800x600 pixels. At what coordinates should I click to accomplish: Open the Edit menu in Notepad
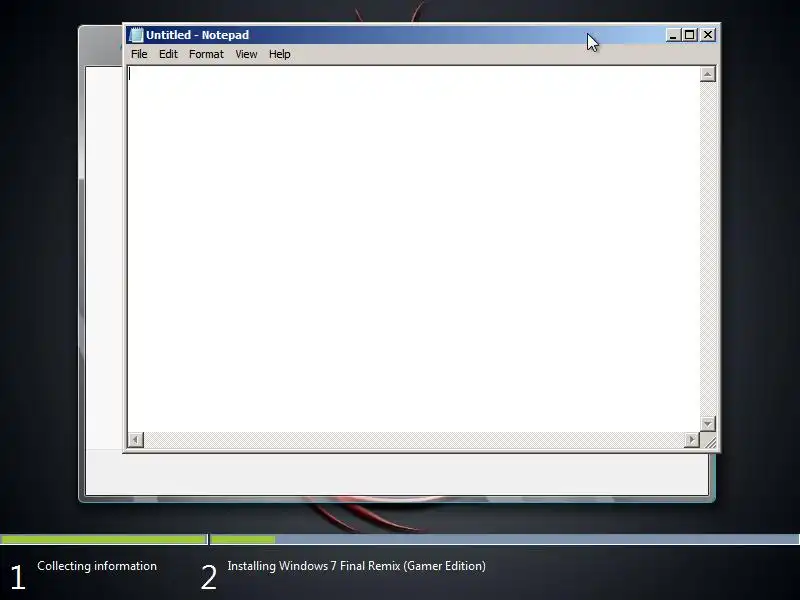click(x=168, y=54)
